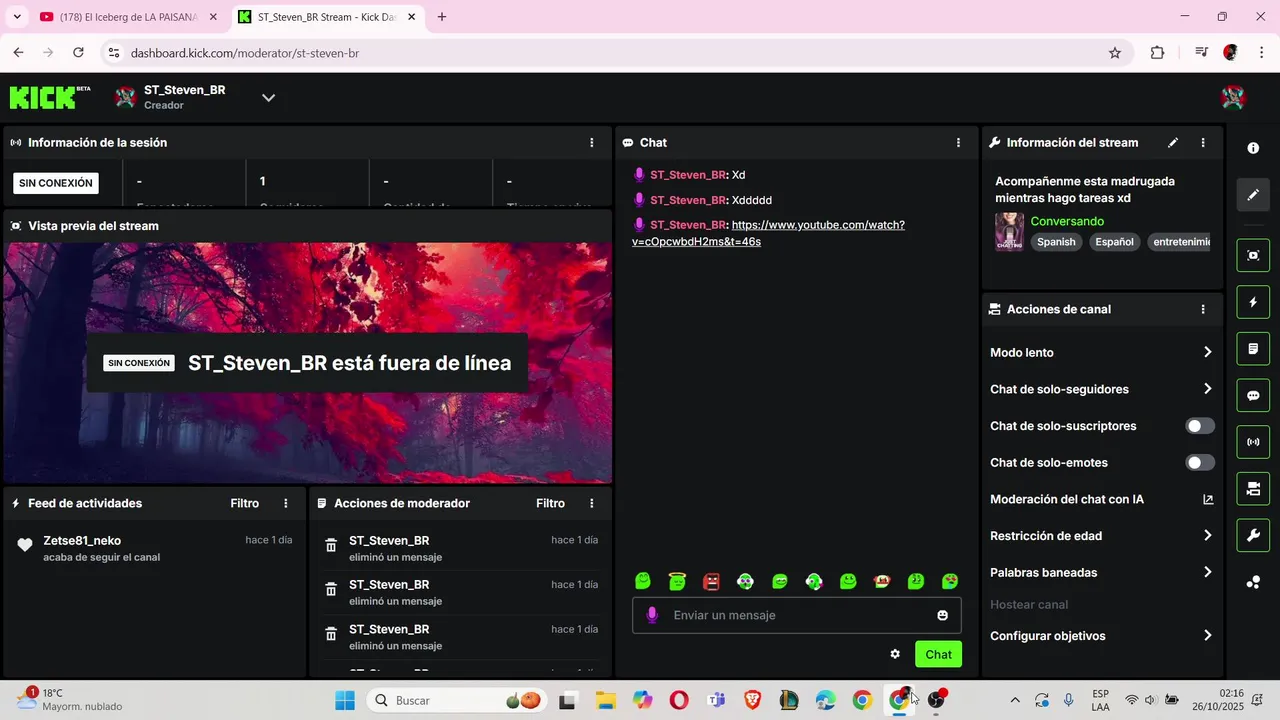Select the ST_Steven_BR Stream Kick tab
This screenshot has width=1280, height=720.
pos(327,17)
